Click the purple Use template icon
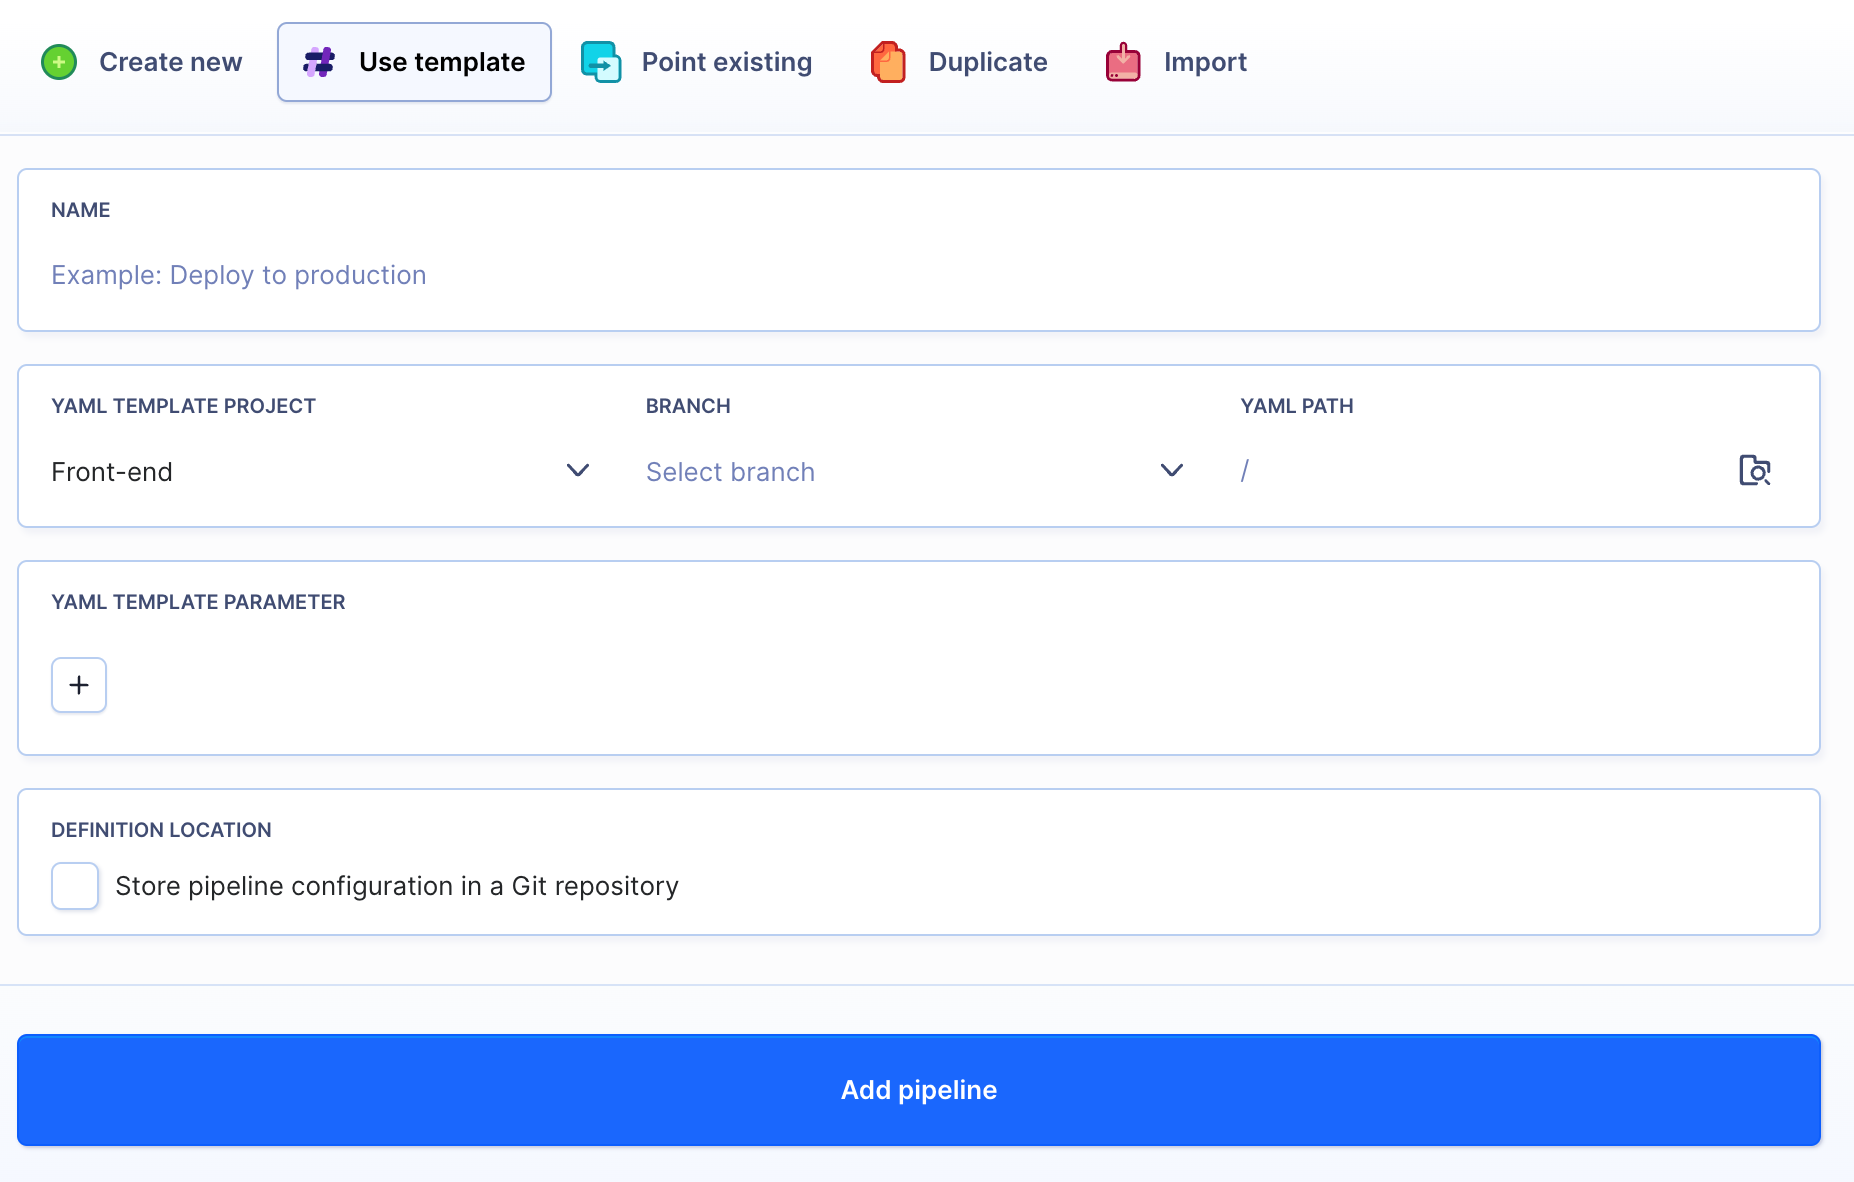 [x=319, y=62]
